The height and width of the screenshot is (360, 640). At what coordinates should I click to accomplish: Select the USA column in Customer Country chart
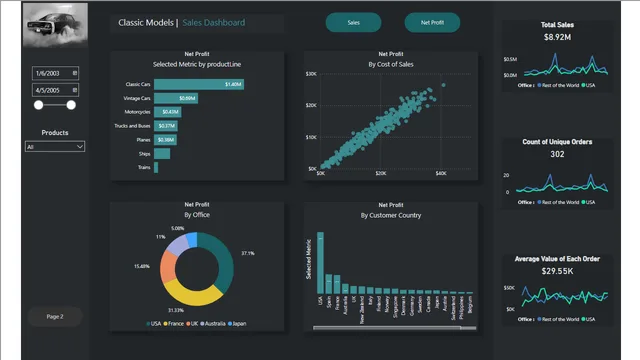coord(320,263)
